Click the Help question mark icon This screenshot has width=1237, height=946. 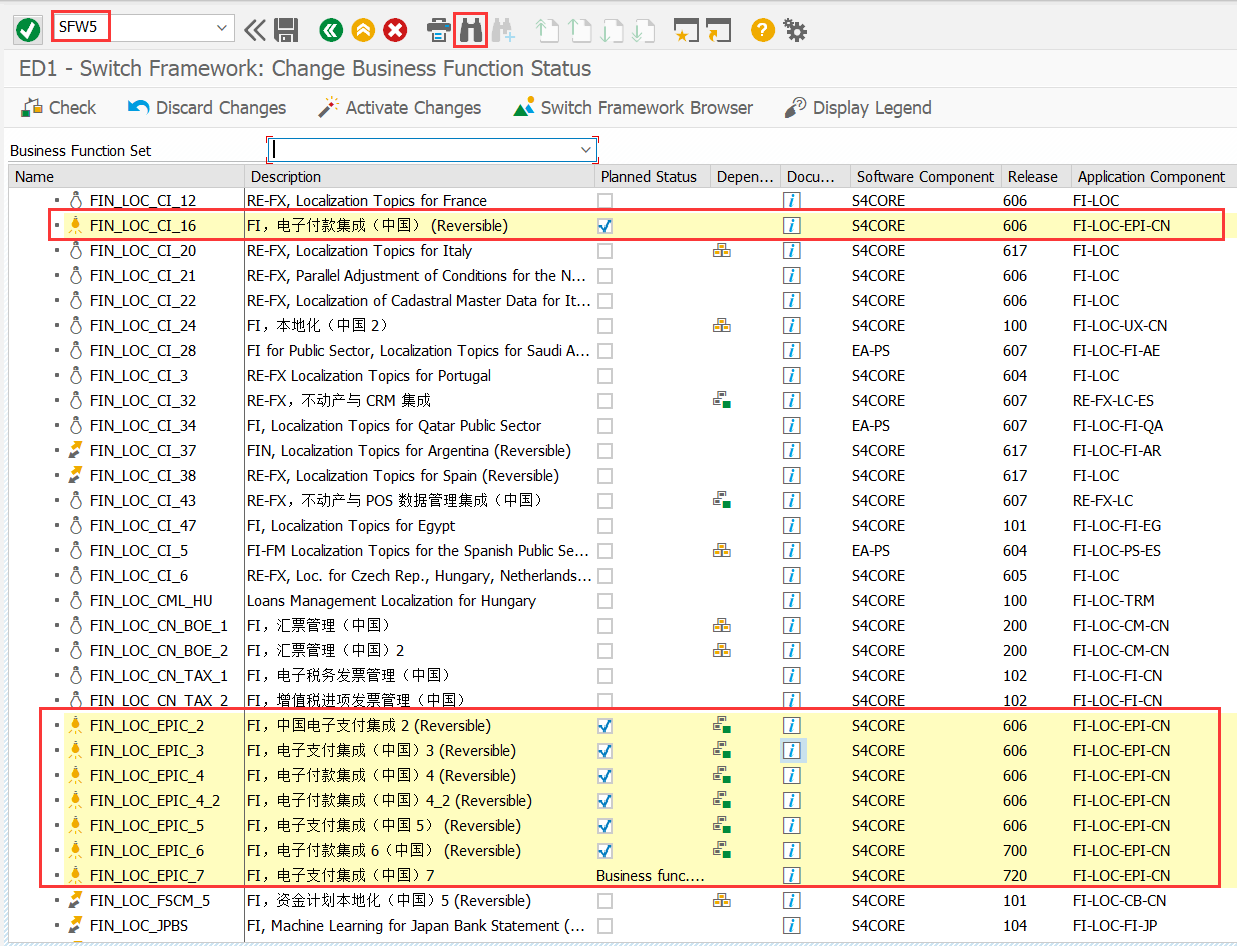(762, 30)
